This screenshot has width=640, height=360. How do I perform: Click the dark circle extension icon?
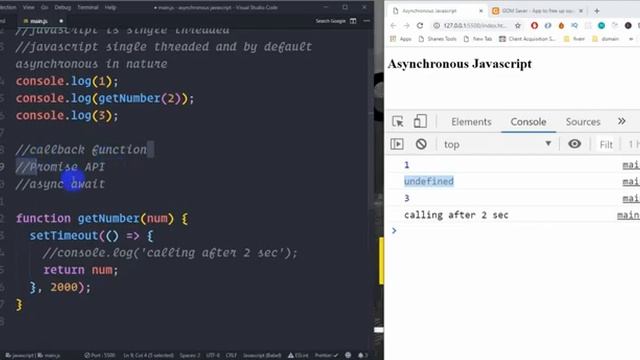tap(628, 25)
